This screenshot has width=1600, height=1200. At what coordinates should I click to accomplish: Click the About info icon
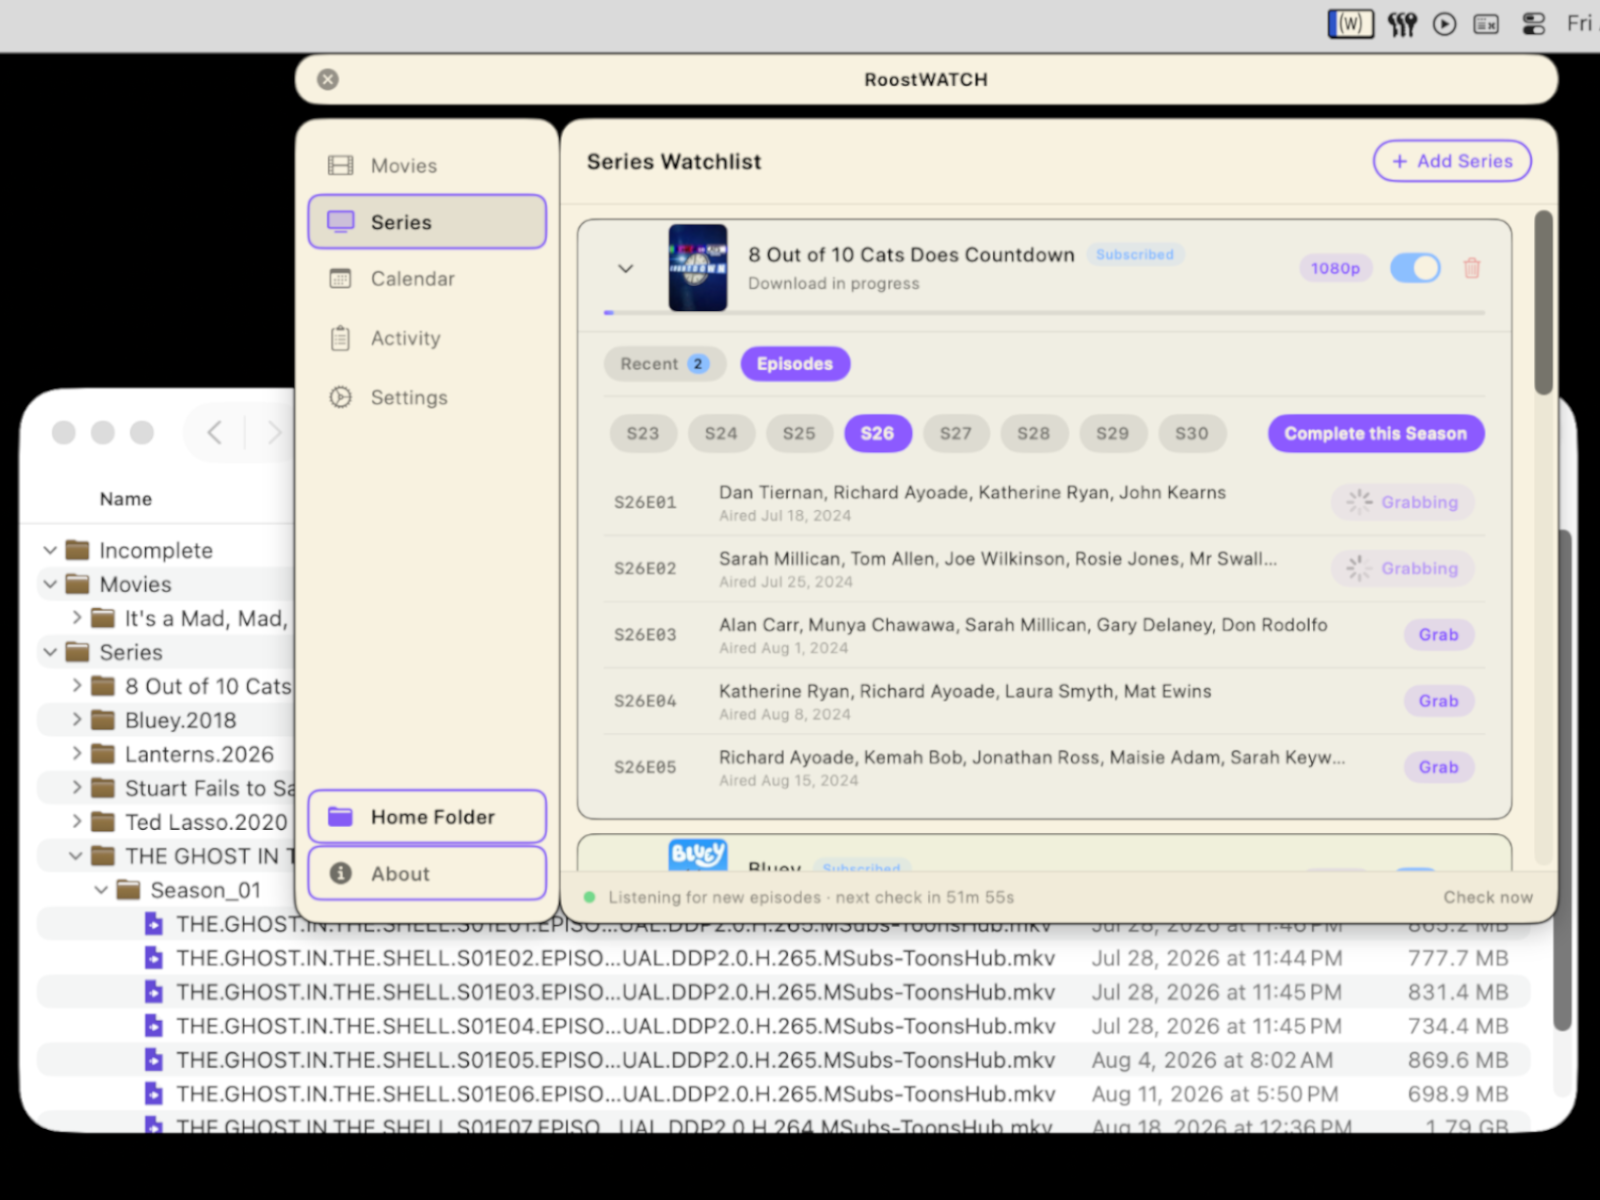click(341, 873)
